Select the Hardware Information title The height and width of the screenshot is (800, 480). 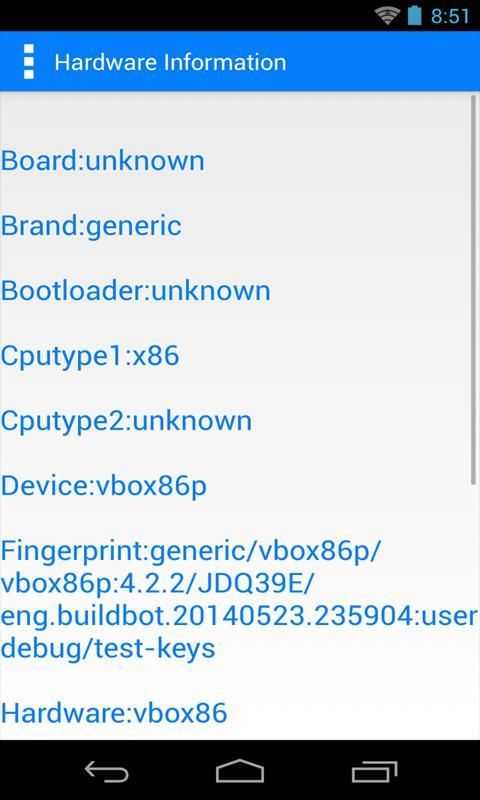point(170,63)
